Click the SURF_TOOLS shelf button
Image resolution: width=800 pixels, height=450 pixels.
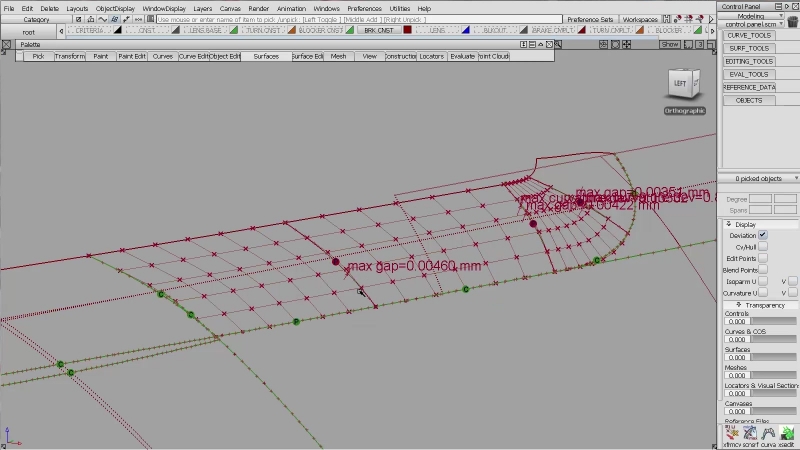point(749,48)
